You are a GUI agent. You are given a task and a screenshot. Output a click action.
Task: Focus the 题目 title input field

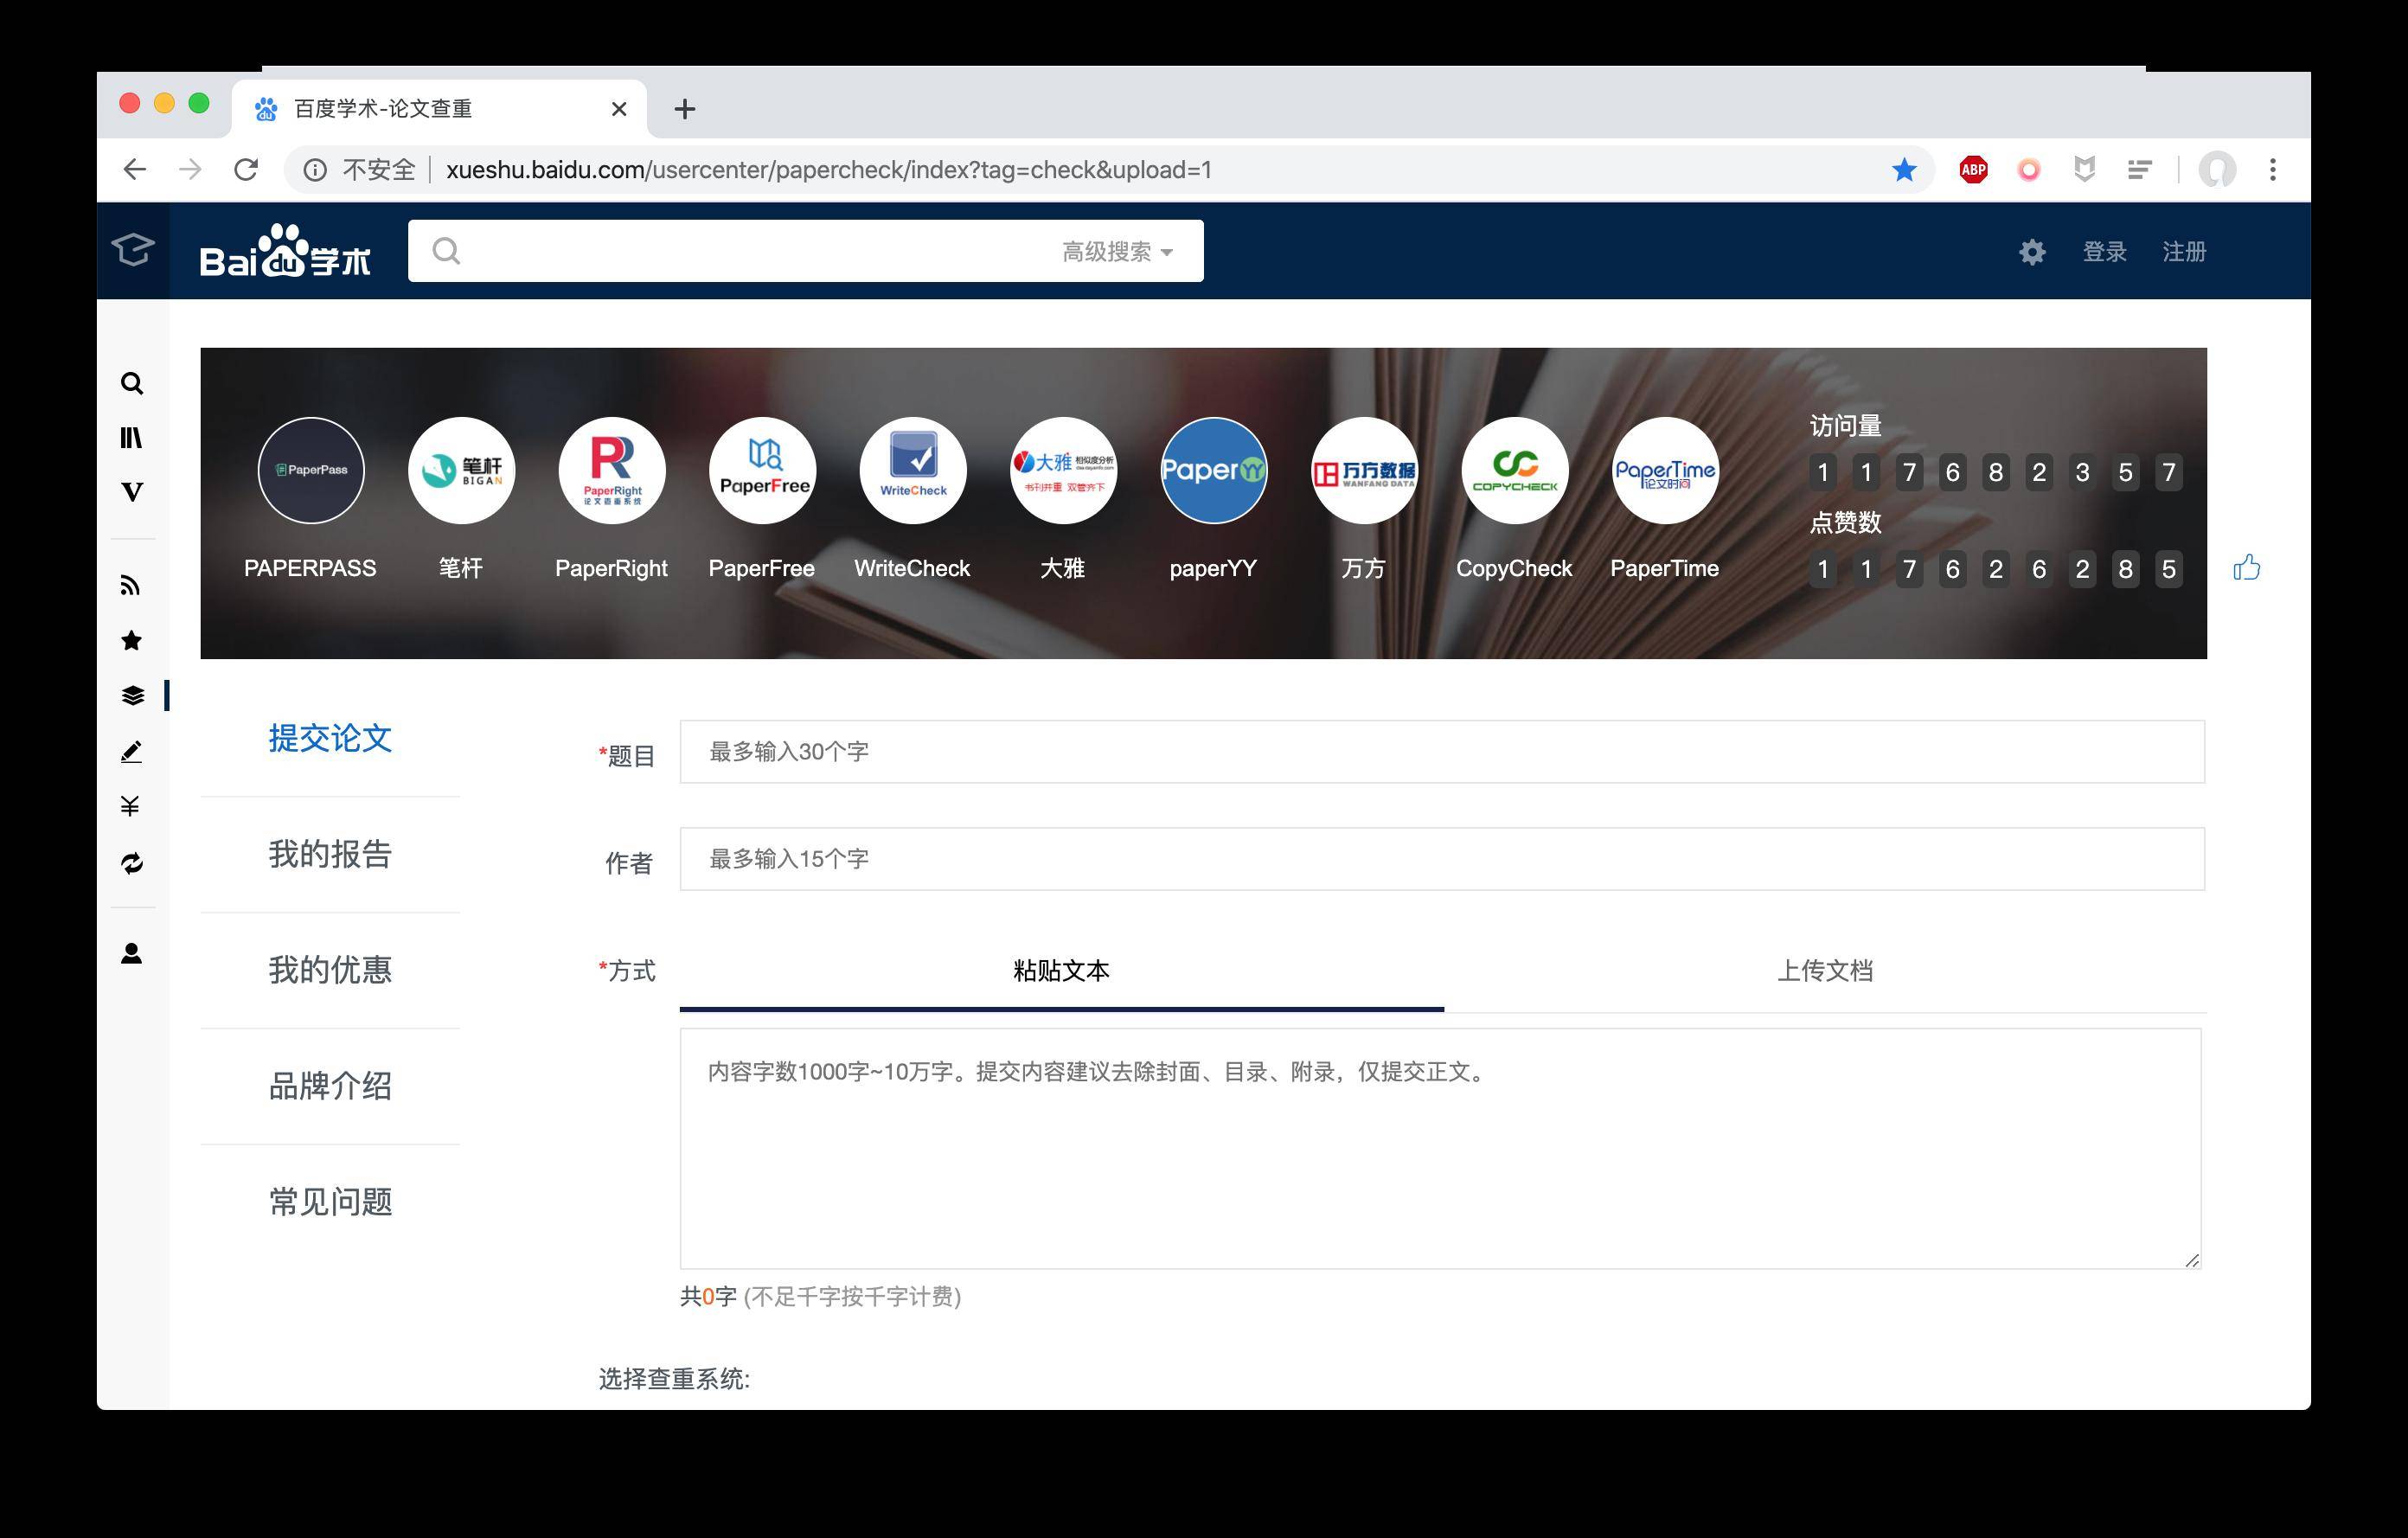click(1442, 752)
